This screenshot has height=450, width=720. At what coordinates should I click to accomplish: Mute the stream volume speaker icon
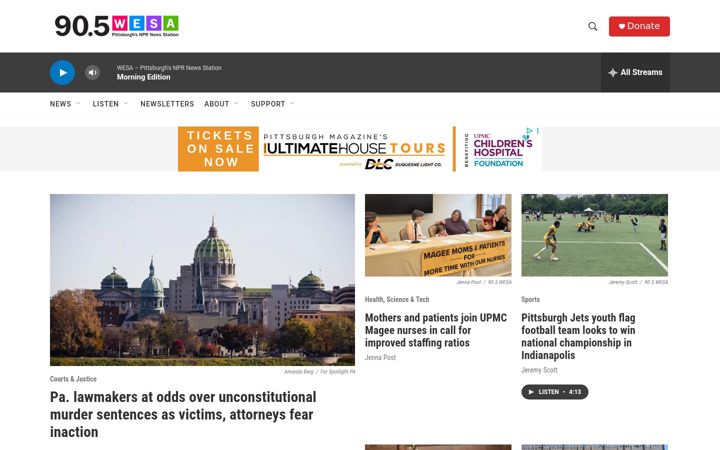[92, 73]
